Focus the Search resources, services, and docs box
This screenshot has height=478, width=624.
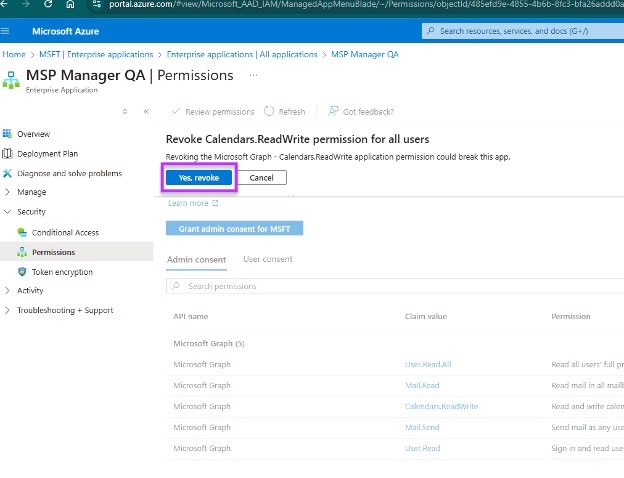click(523, 31)
